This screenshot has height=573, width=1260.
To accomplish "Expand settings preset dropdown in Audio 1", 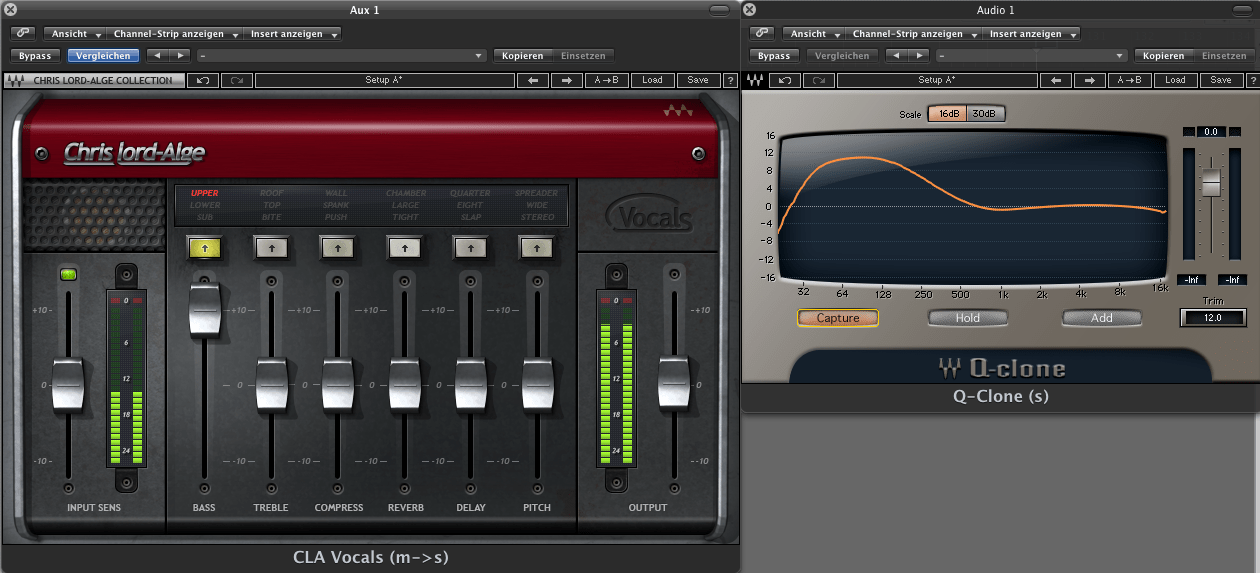I will coord(1031,56).
